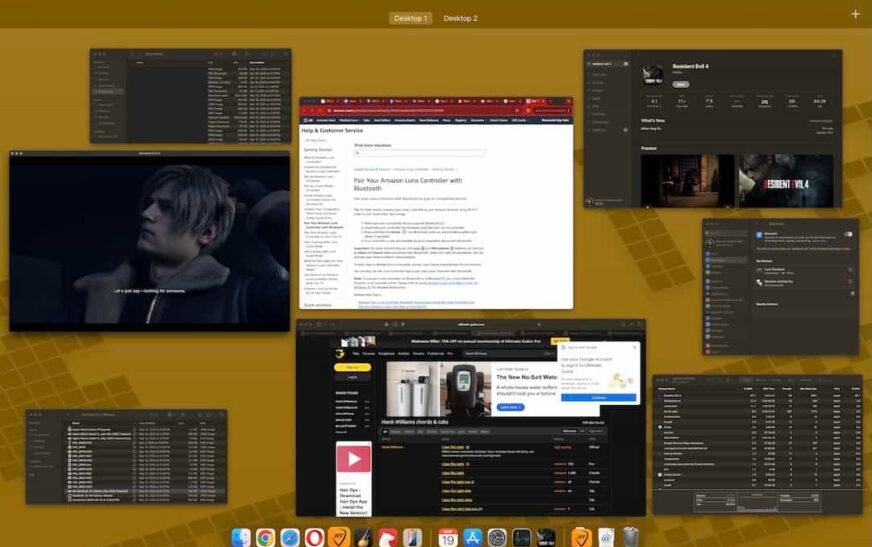Close the Sign in with Google popup
The height and width of the screenshot is (547, 872).
click(635, 347)
